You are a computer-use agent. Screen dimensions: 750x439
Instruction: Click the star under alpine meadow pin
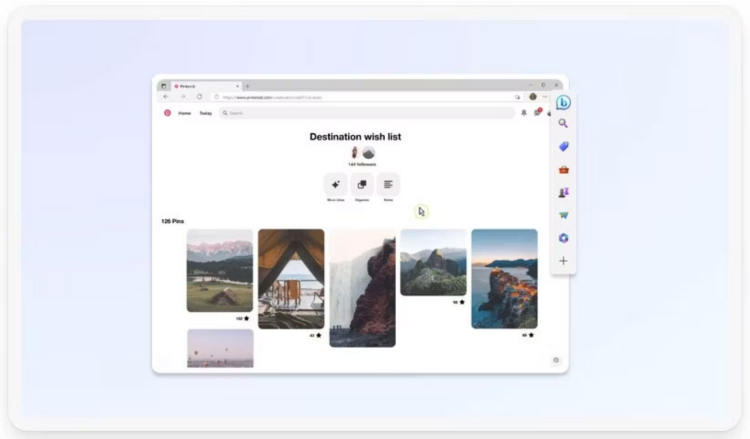[247, 318]
